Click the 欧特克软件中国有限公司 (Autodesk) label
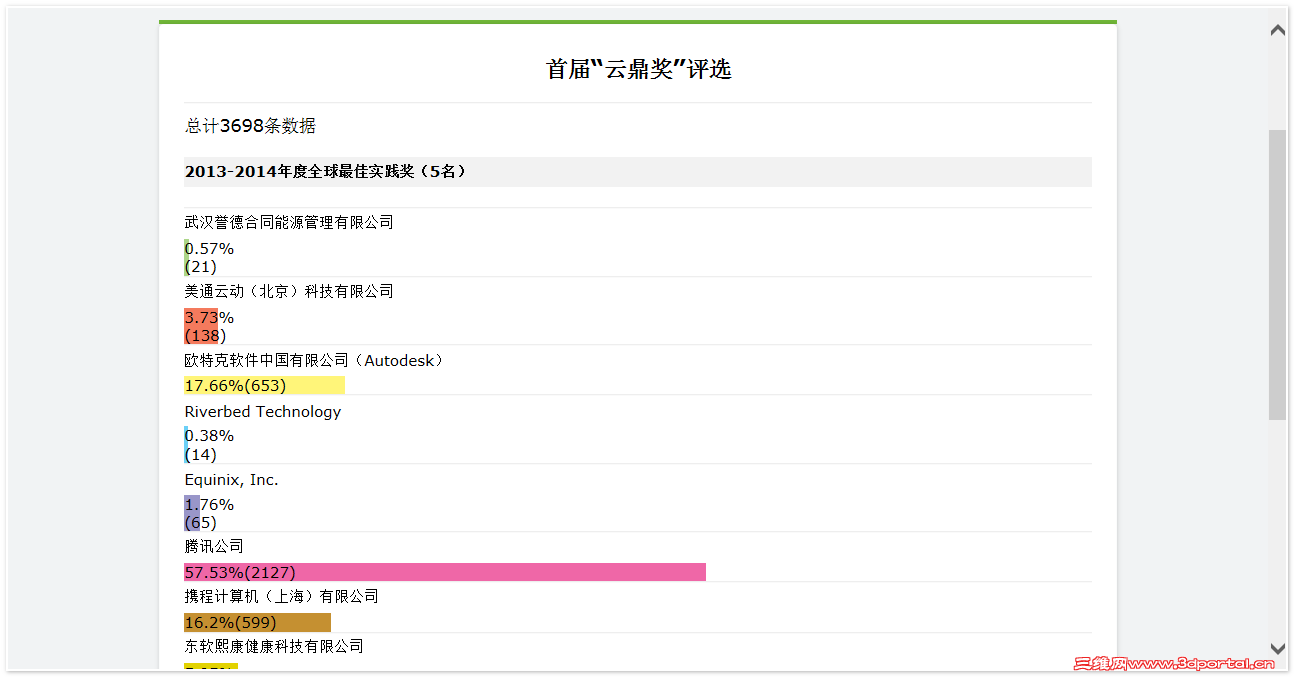The height and width of the screenshot is (677, 1294). click(x=314, y=360)
